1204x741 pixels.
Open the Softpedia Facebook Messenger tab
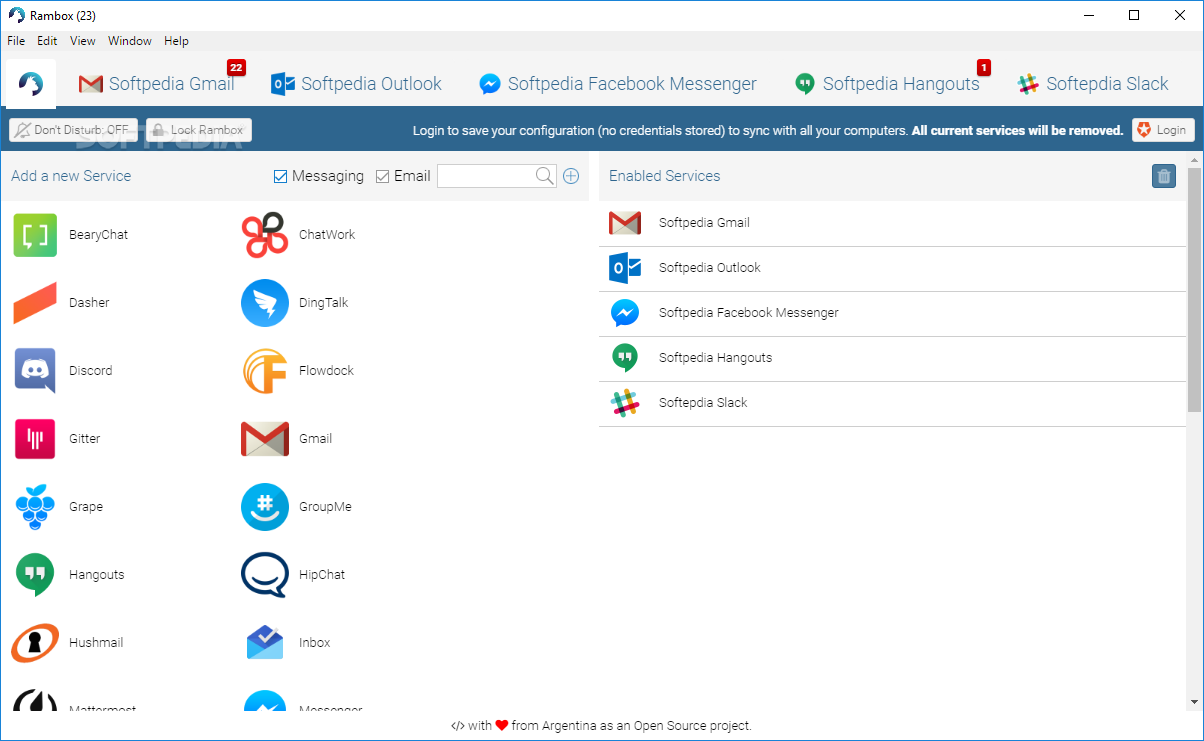click(x=618, y=84)
